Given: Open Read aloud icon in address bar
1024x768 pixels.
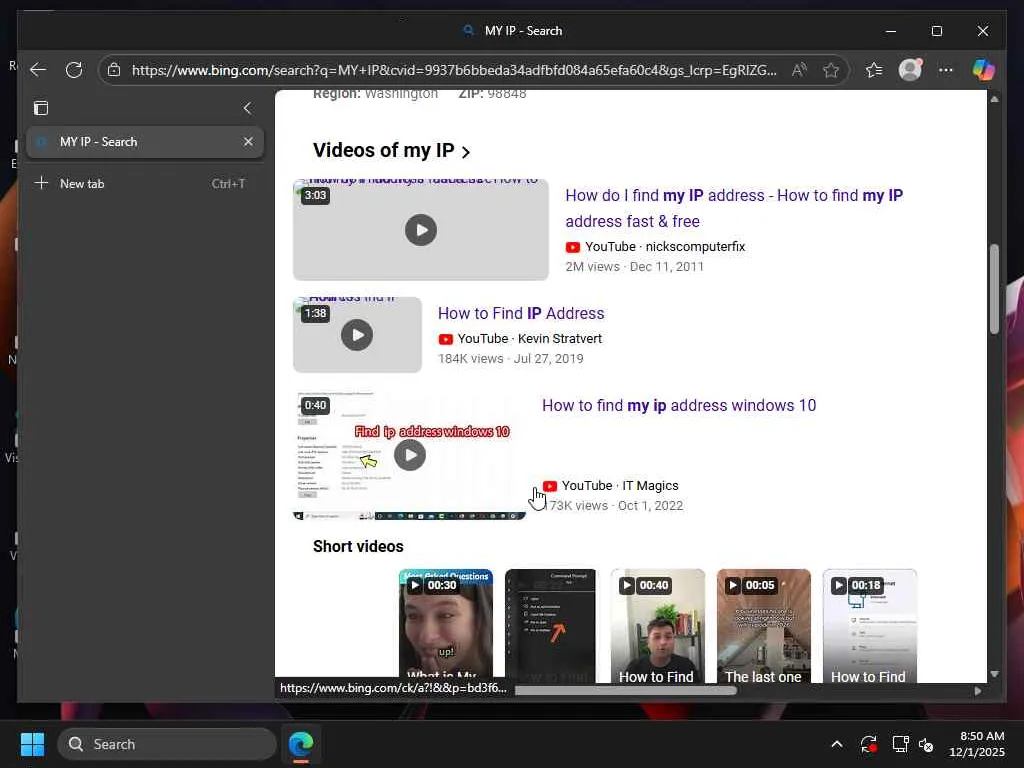Looking at the screenshot, I should click(x=799, y=70).
